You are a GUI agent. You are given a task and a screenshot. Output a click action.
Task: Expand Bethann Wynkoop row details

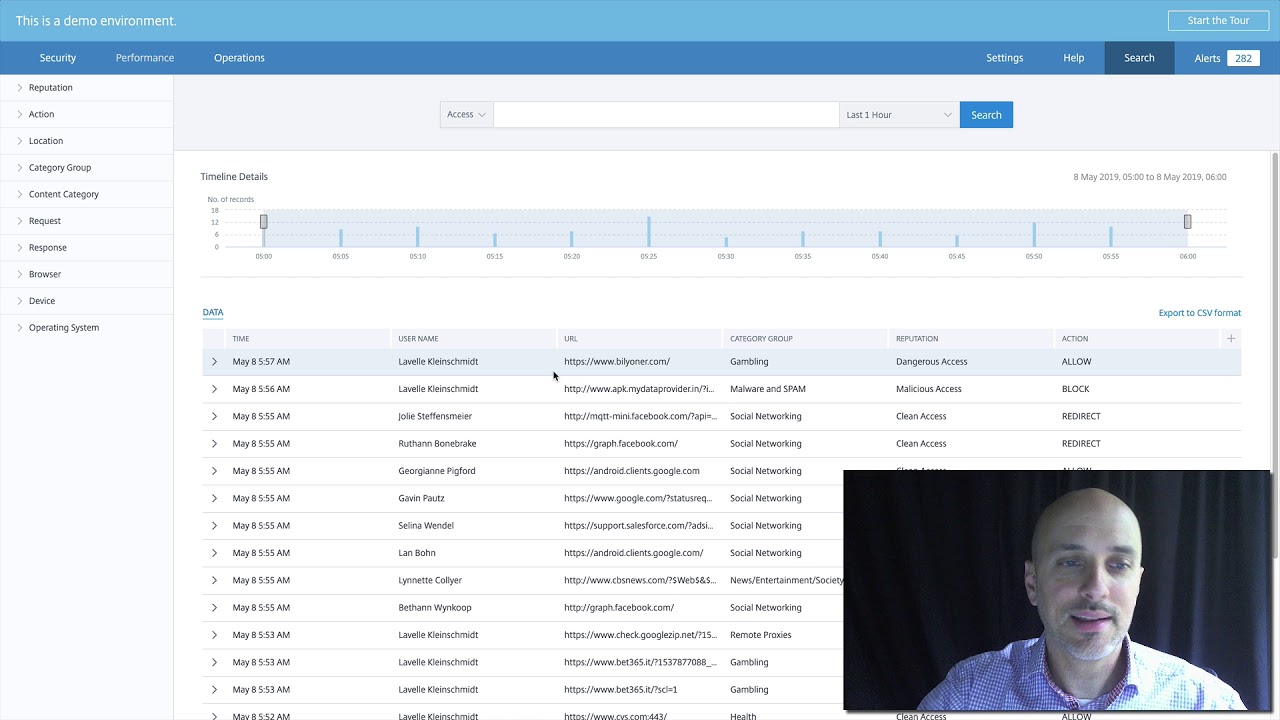214,608
